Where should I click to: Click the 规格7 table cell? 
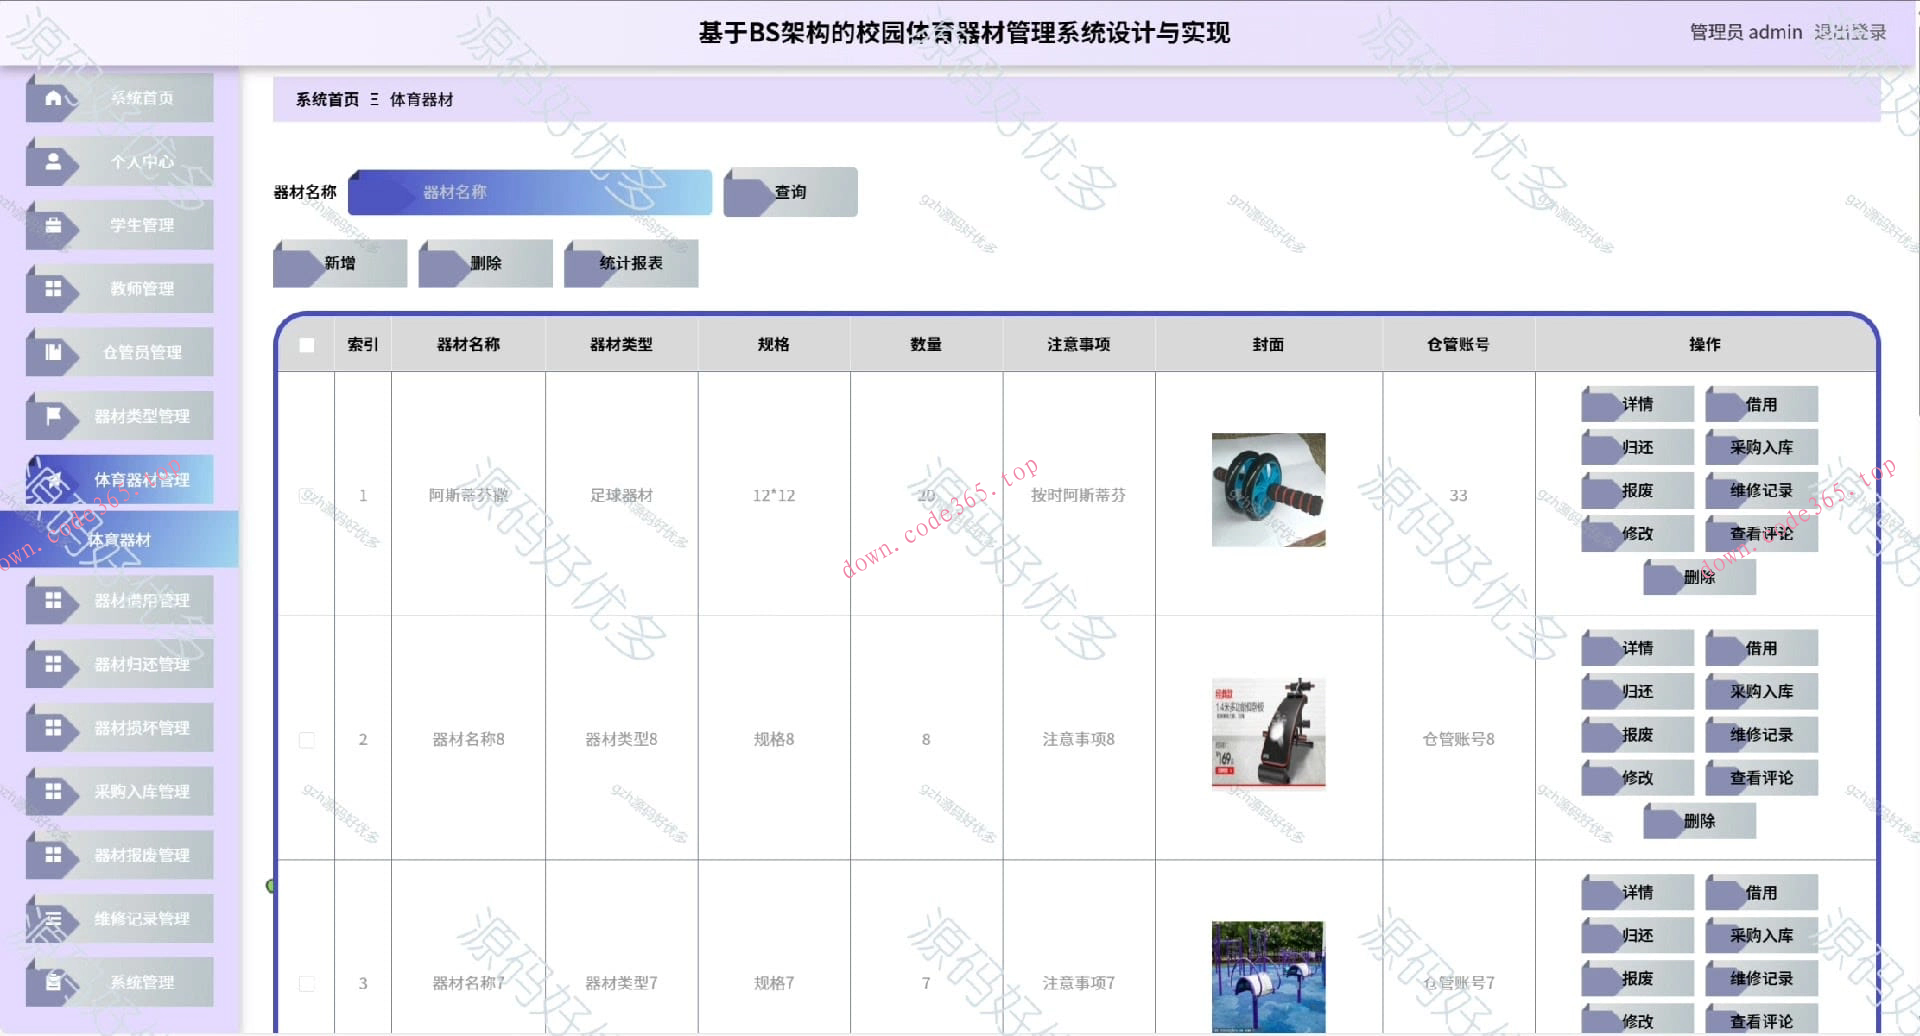[774, 983]
